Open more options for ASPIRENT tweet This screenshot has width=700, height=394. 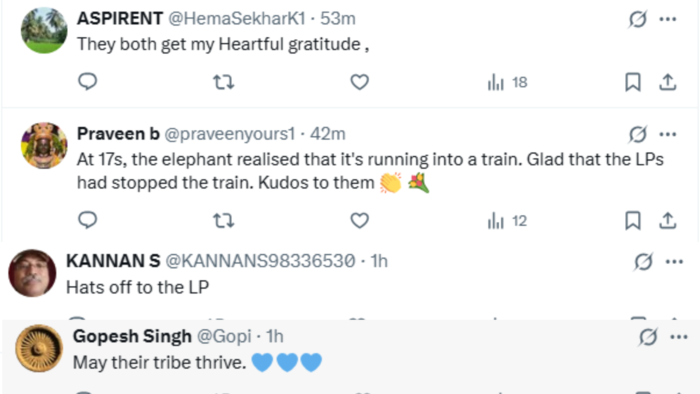point(668,19)
